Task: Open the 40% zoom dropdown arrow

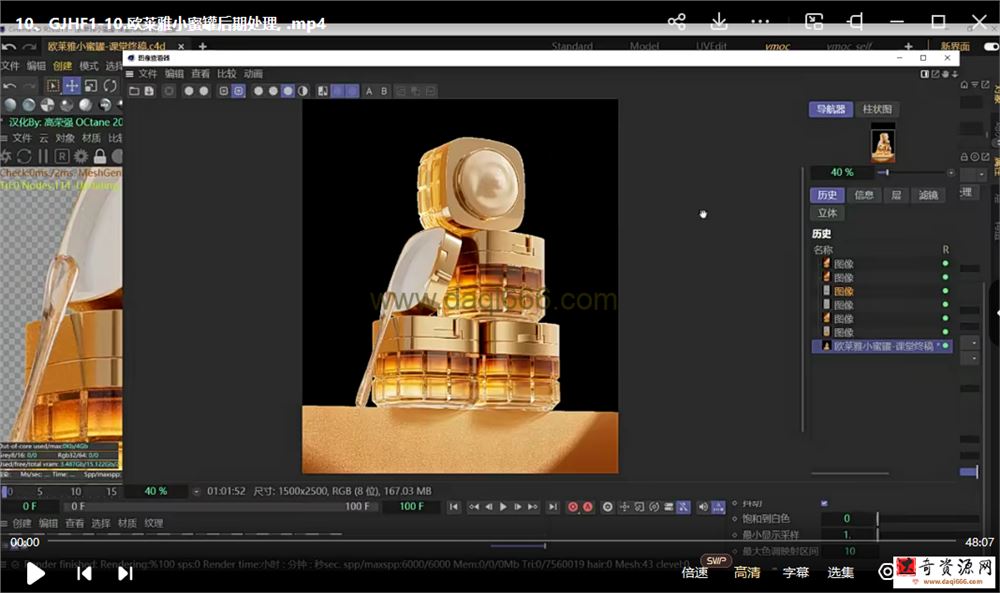Action: 196,492
